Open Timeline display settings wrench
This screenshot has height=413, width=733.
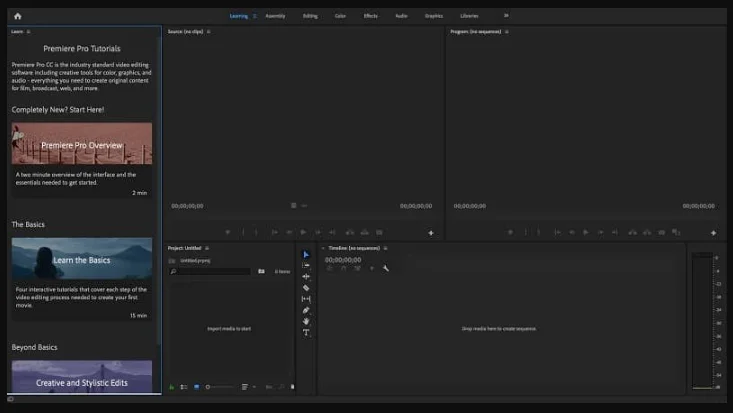pyautogui.click(x=386, y=268)
